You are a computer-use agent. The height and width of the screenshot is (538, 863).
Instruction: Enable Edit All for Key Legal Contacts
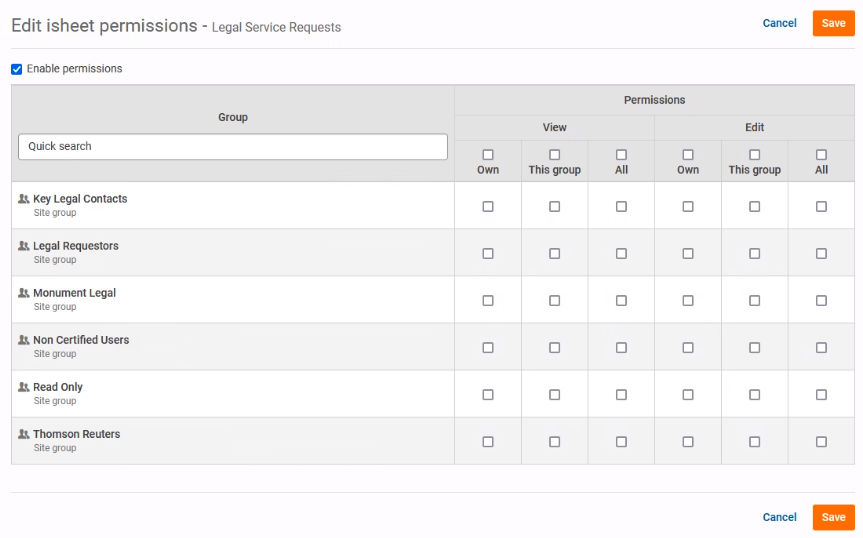[821, 206]
